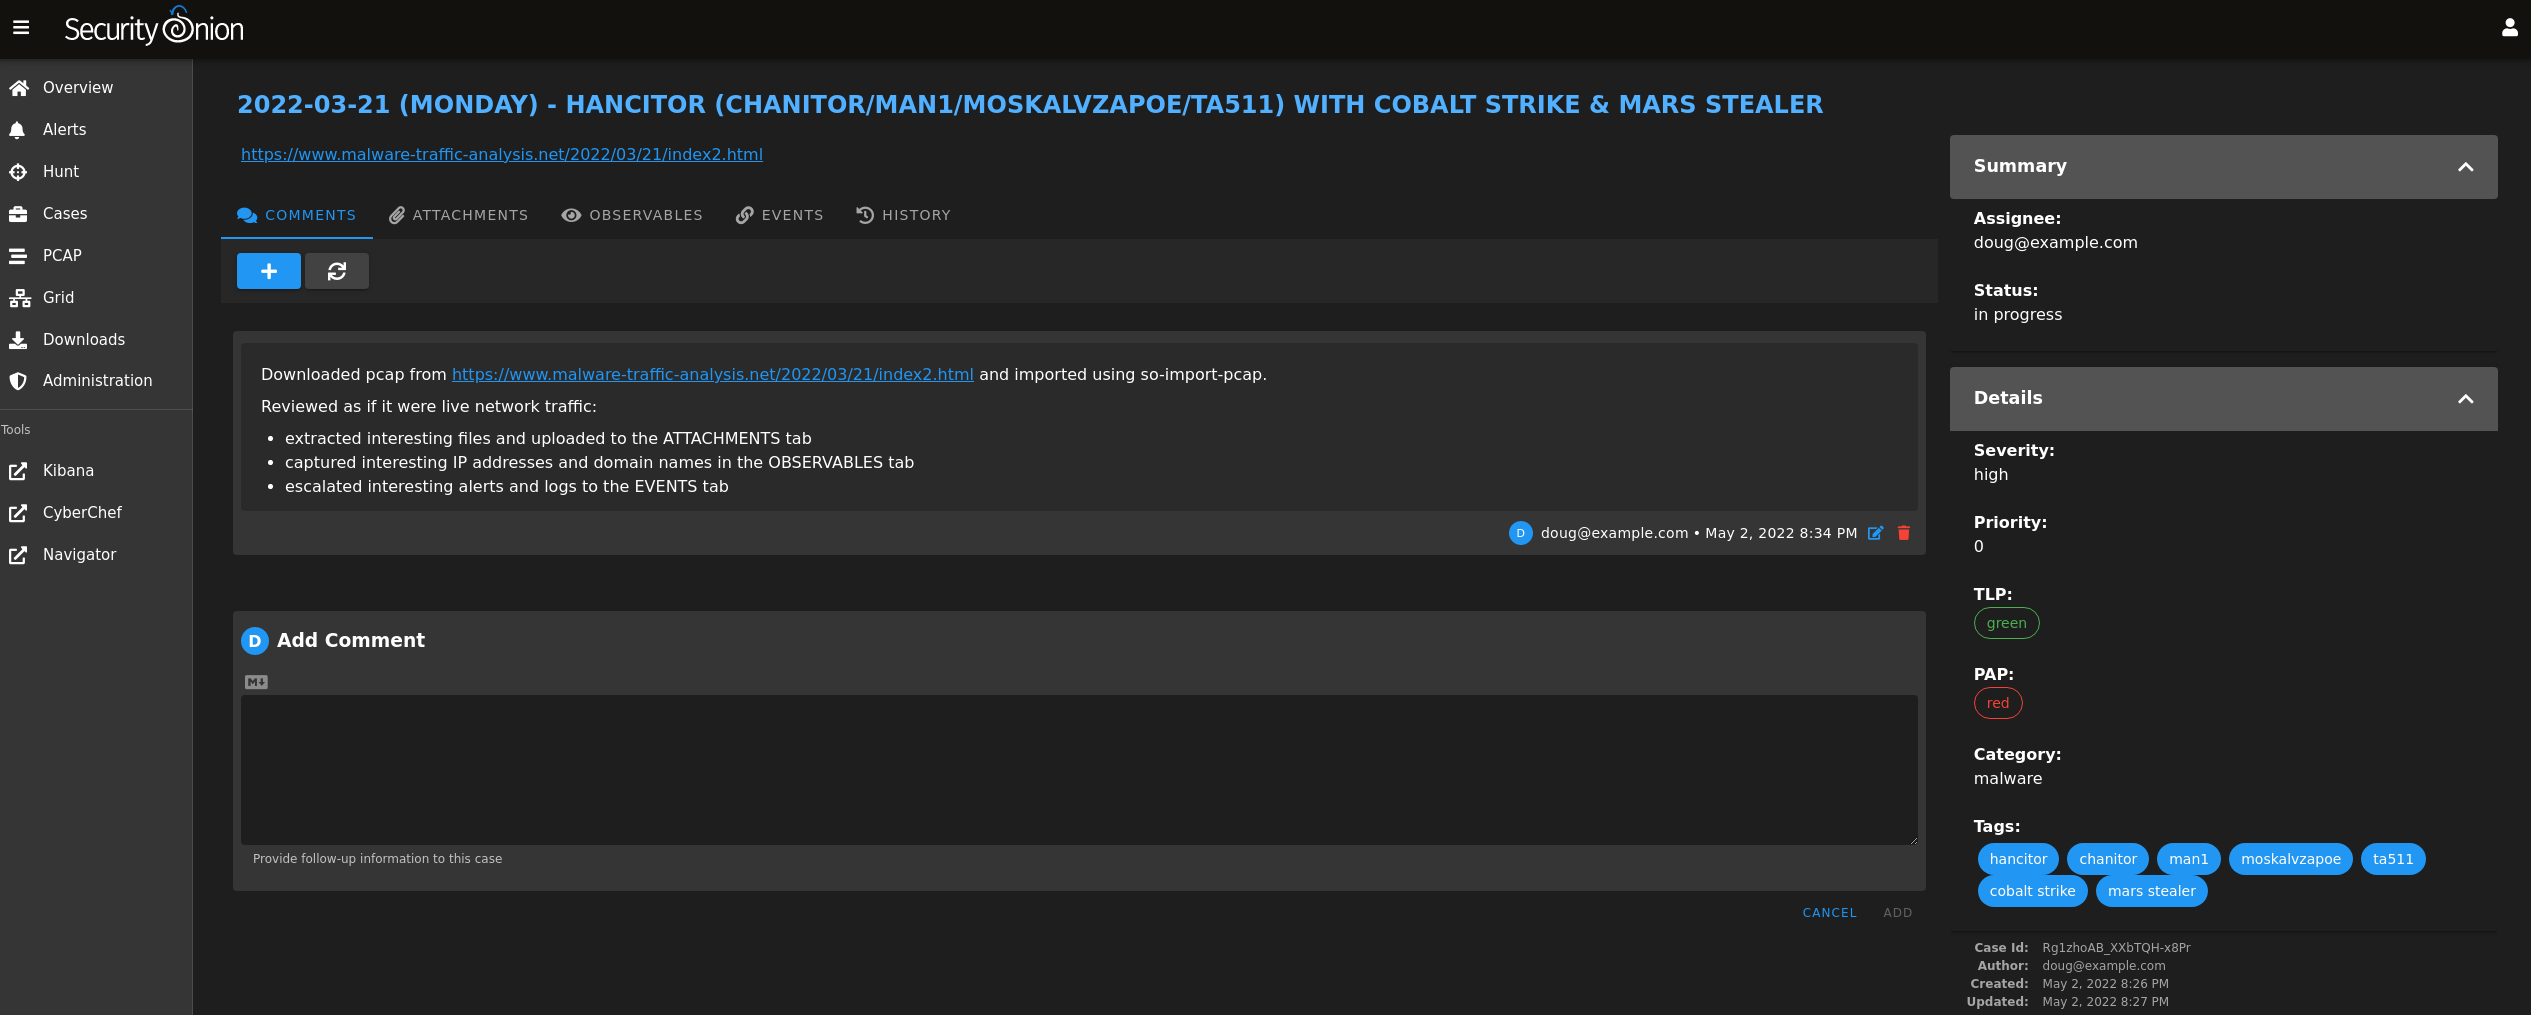Click external-link icon beside Navigator

point(18,555)
